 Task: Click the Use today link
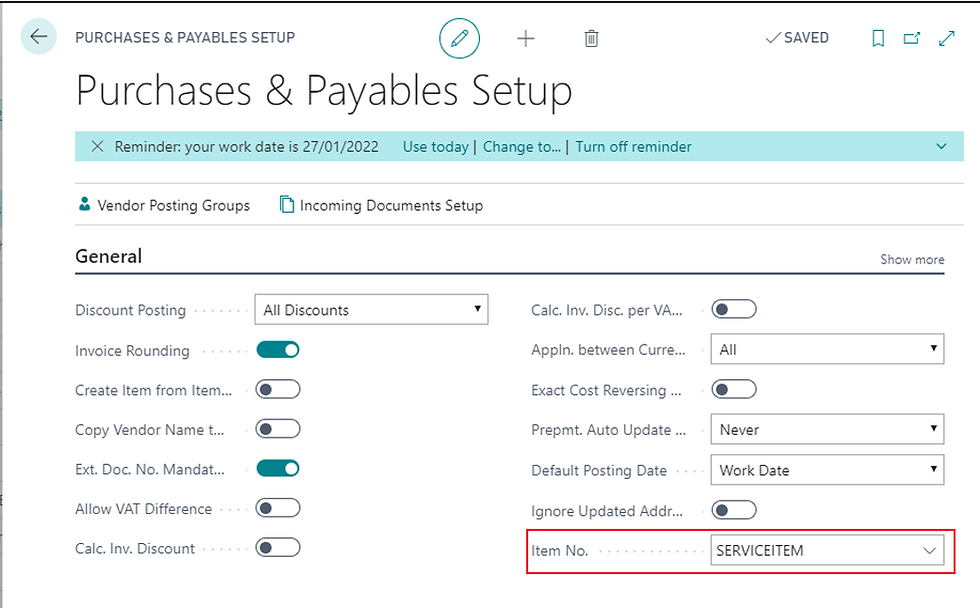pos(435,147)
